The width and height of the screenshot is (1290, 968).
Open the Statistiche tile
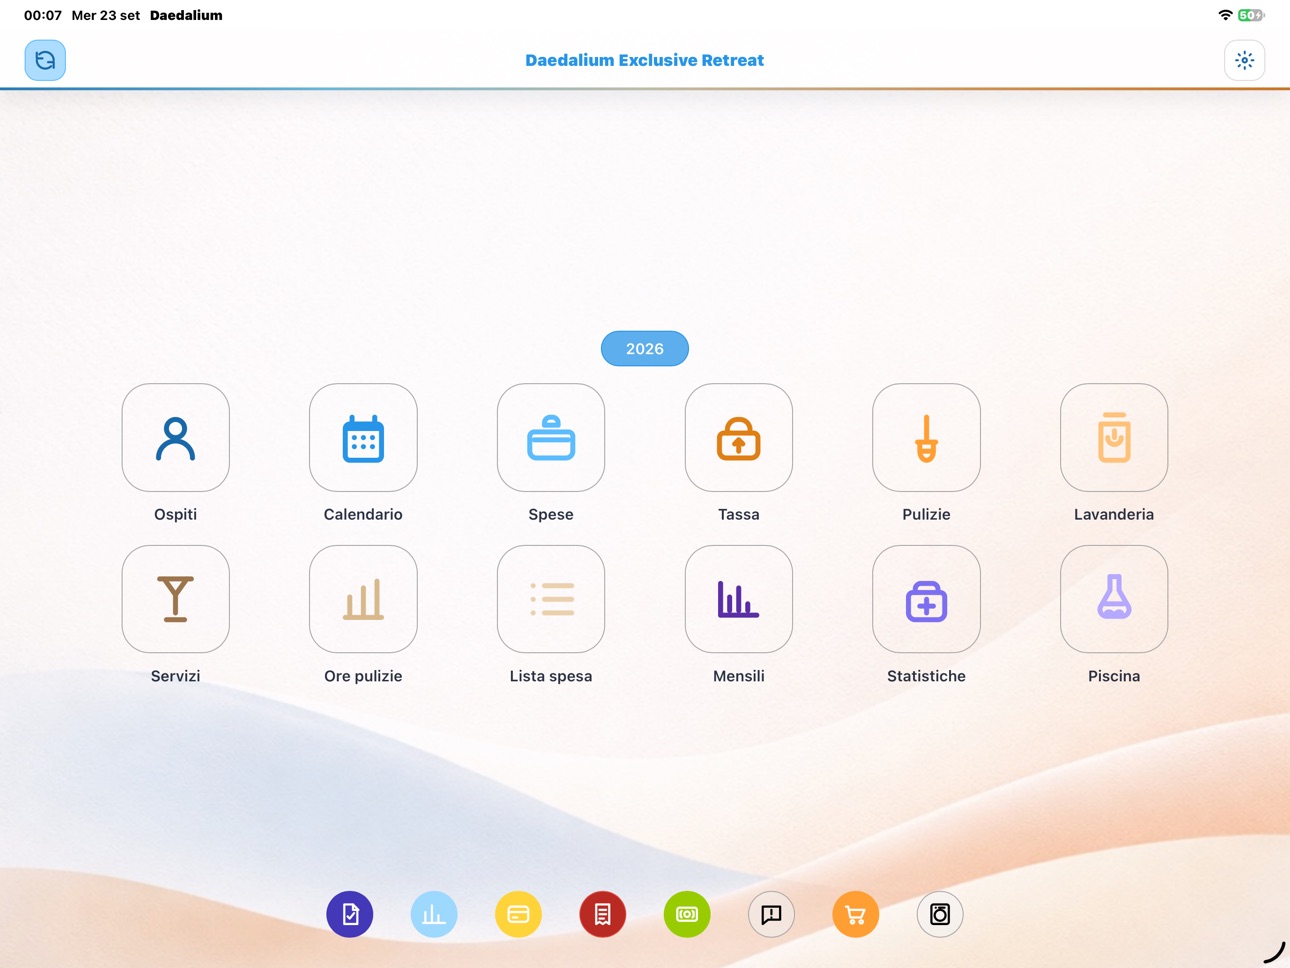point(926,599)
